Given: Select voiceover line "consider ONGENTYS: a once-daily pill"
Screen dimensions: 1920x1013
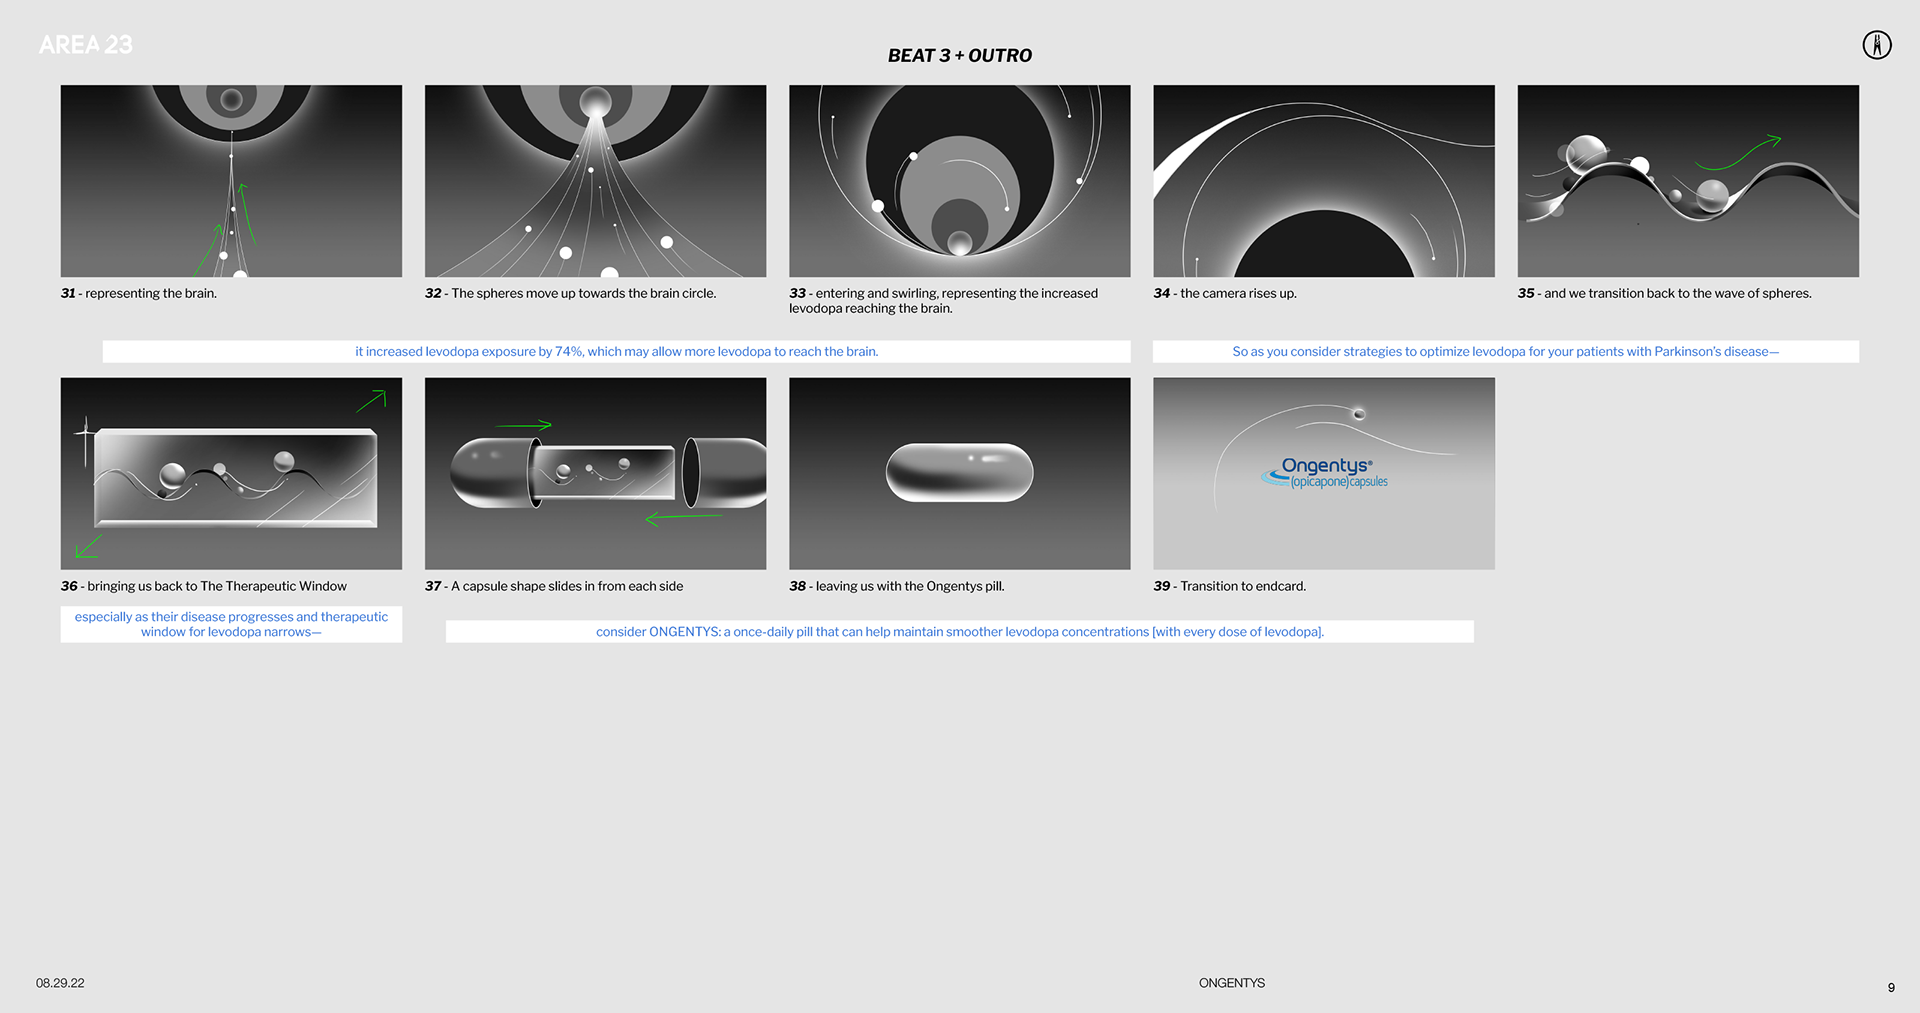Looking at the screenshot, I should (x=960, y=632).
